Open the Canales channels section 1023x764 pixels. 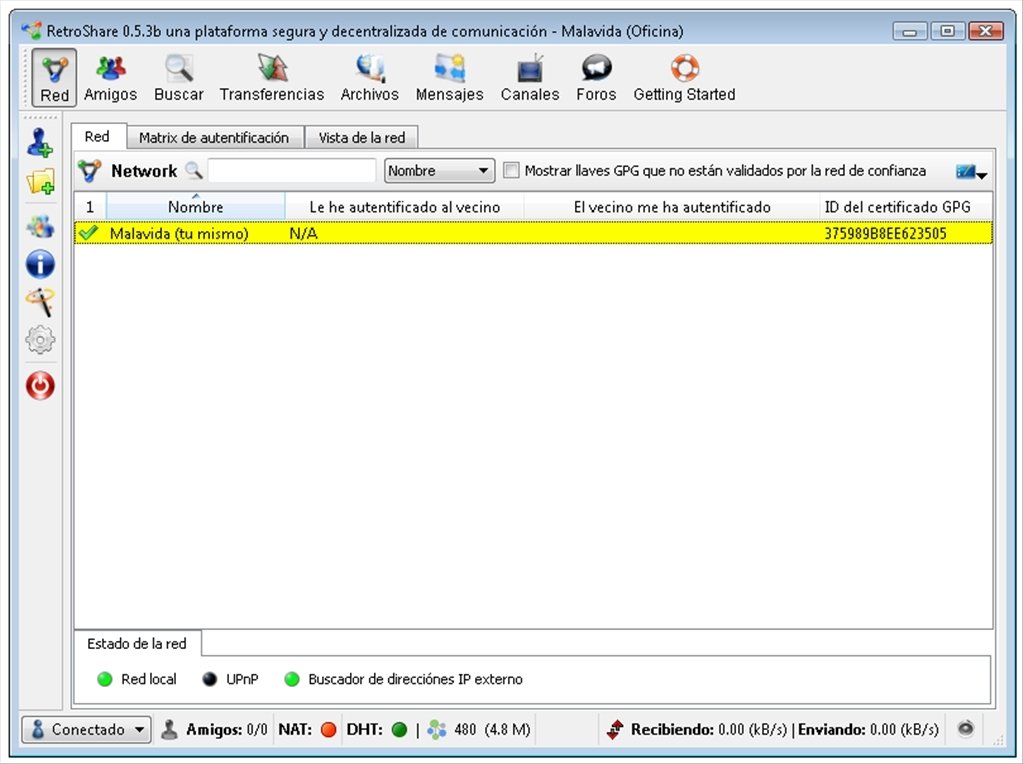[530, 78]
